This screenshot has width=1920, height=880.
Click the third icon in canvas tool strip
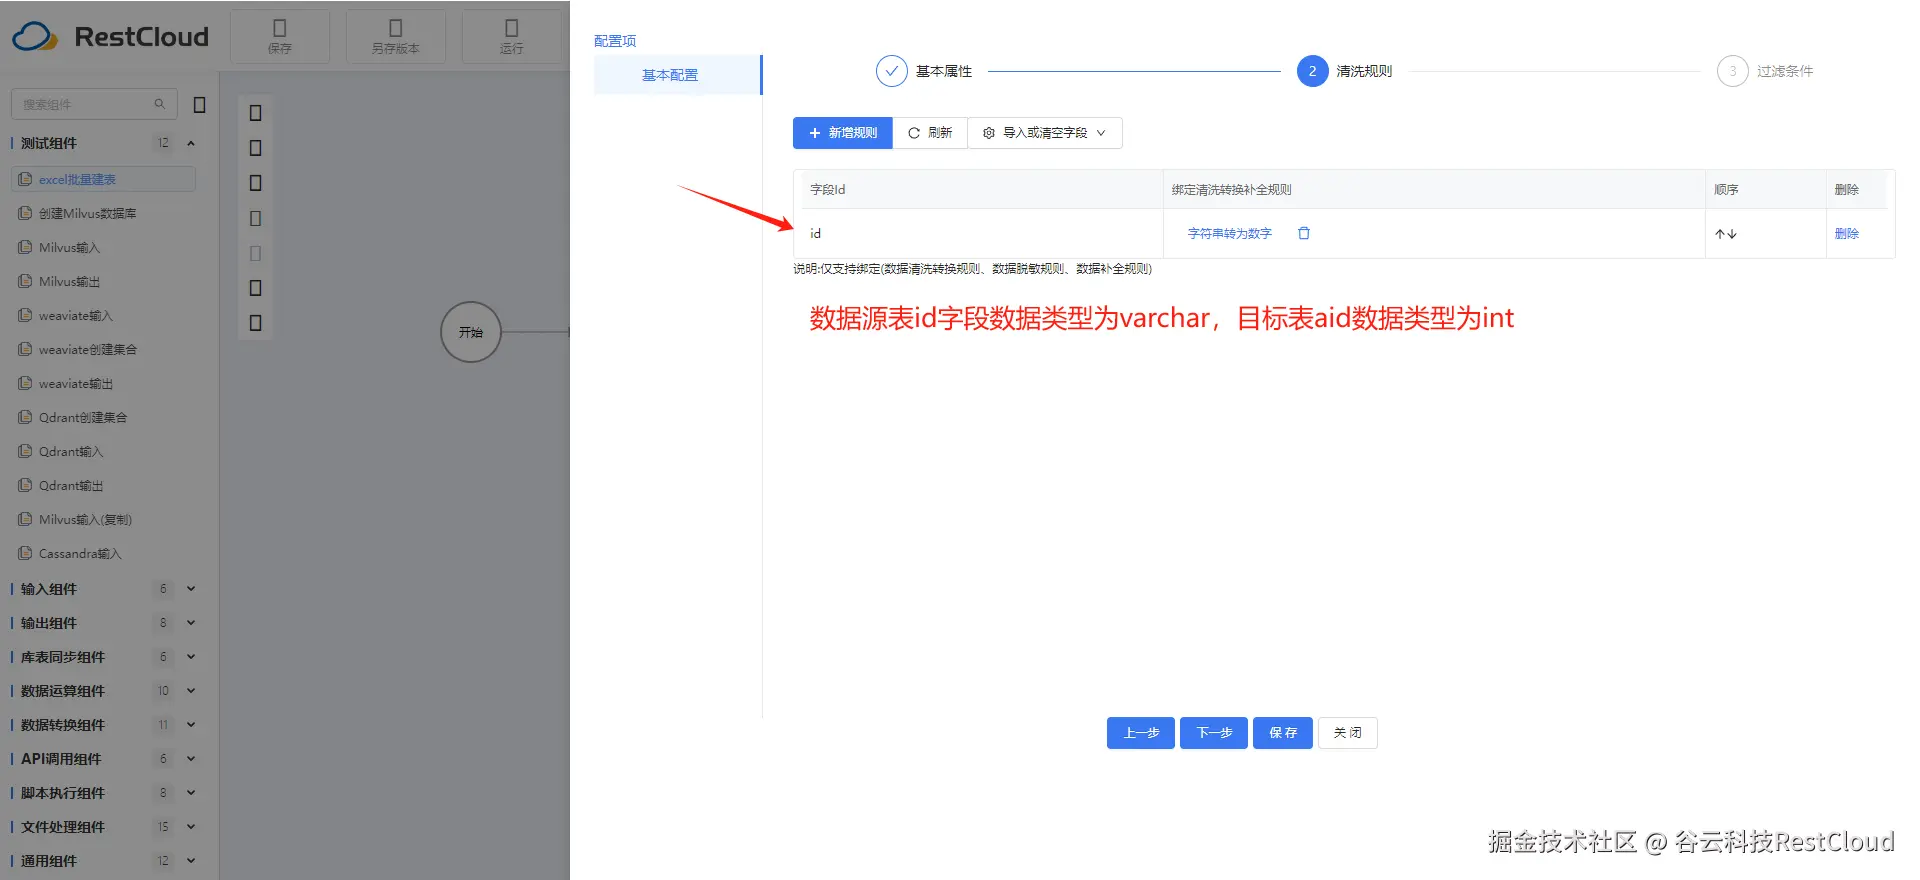[x=256, y=183]
